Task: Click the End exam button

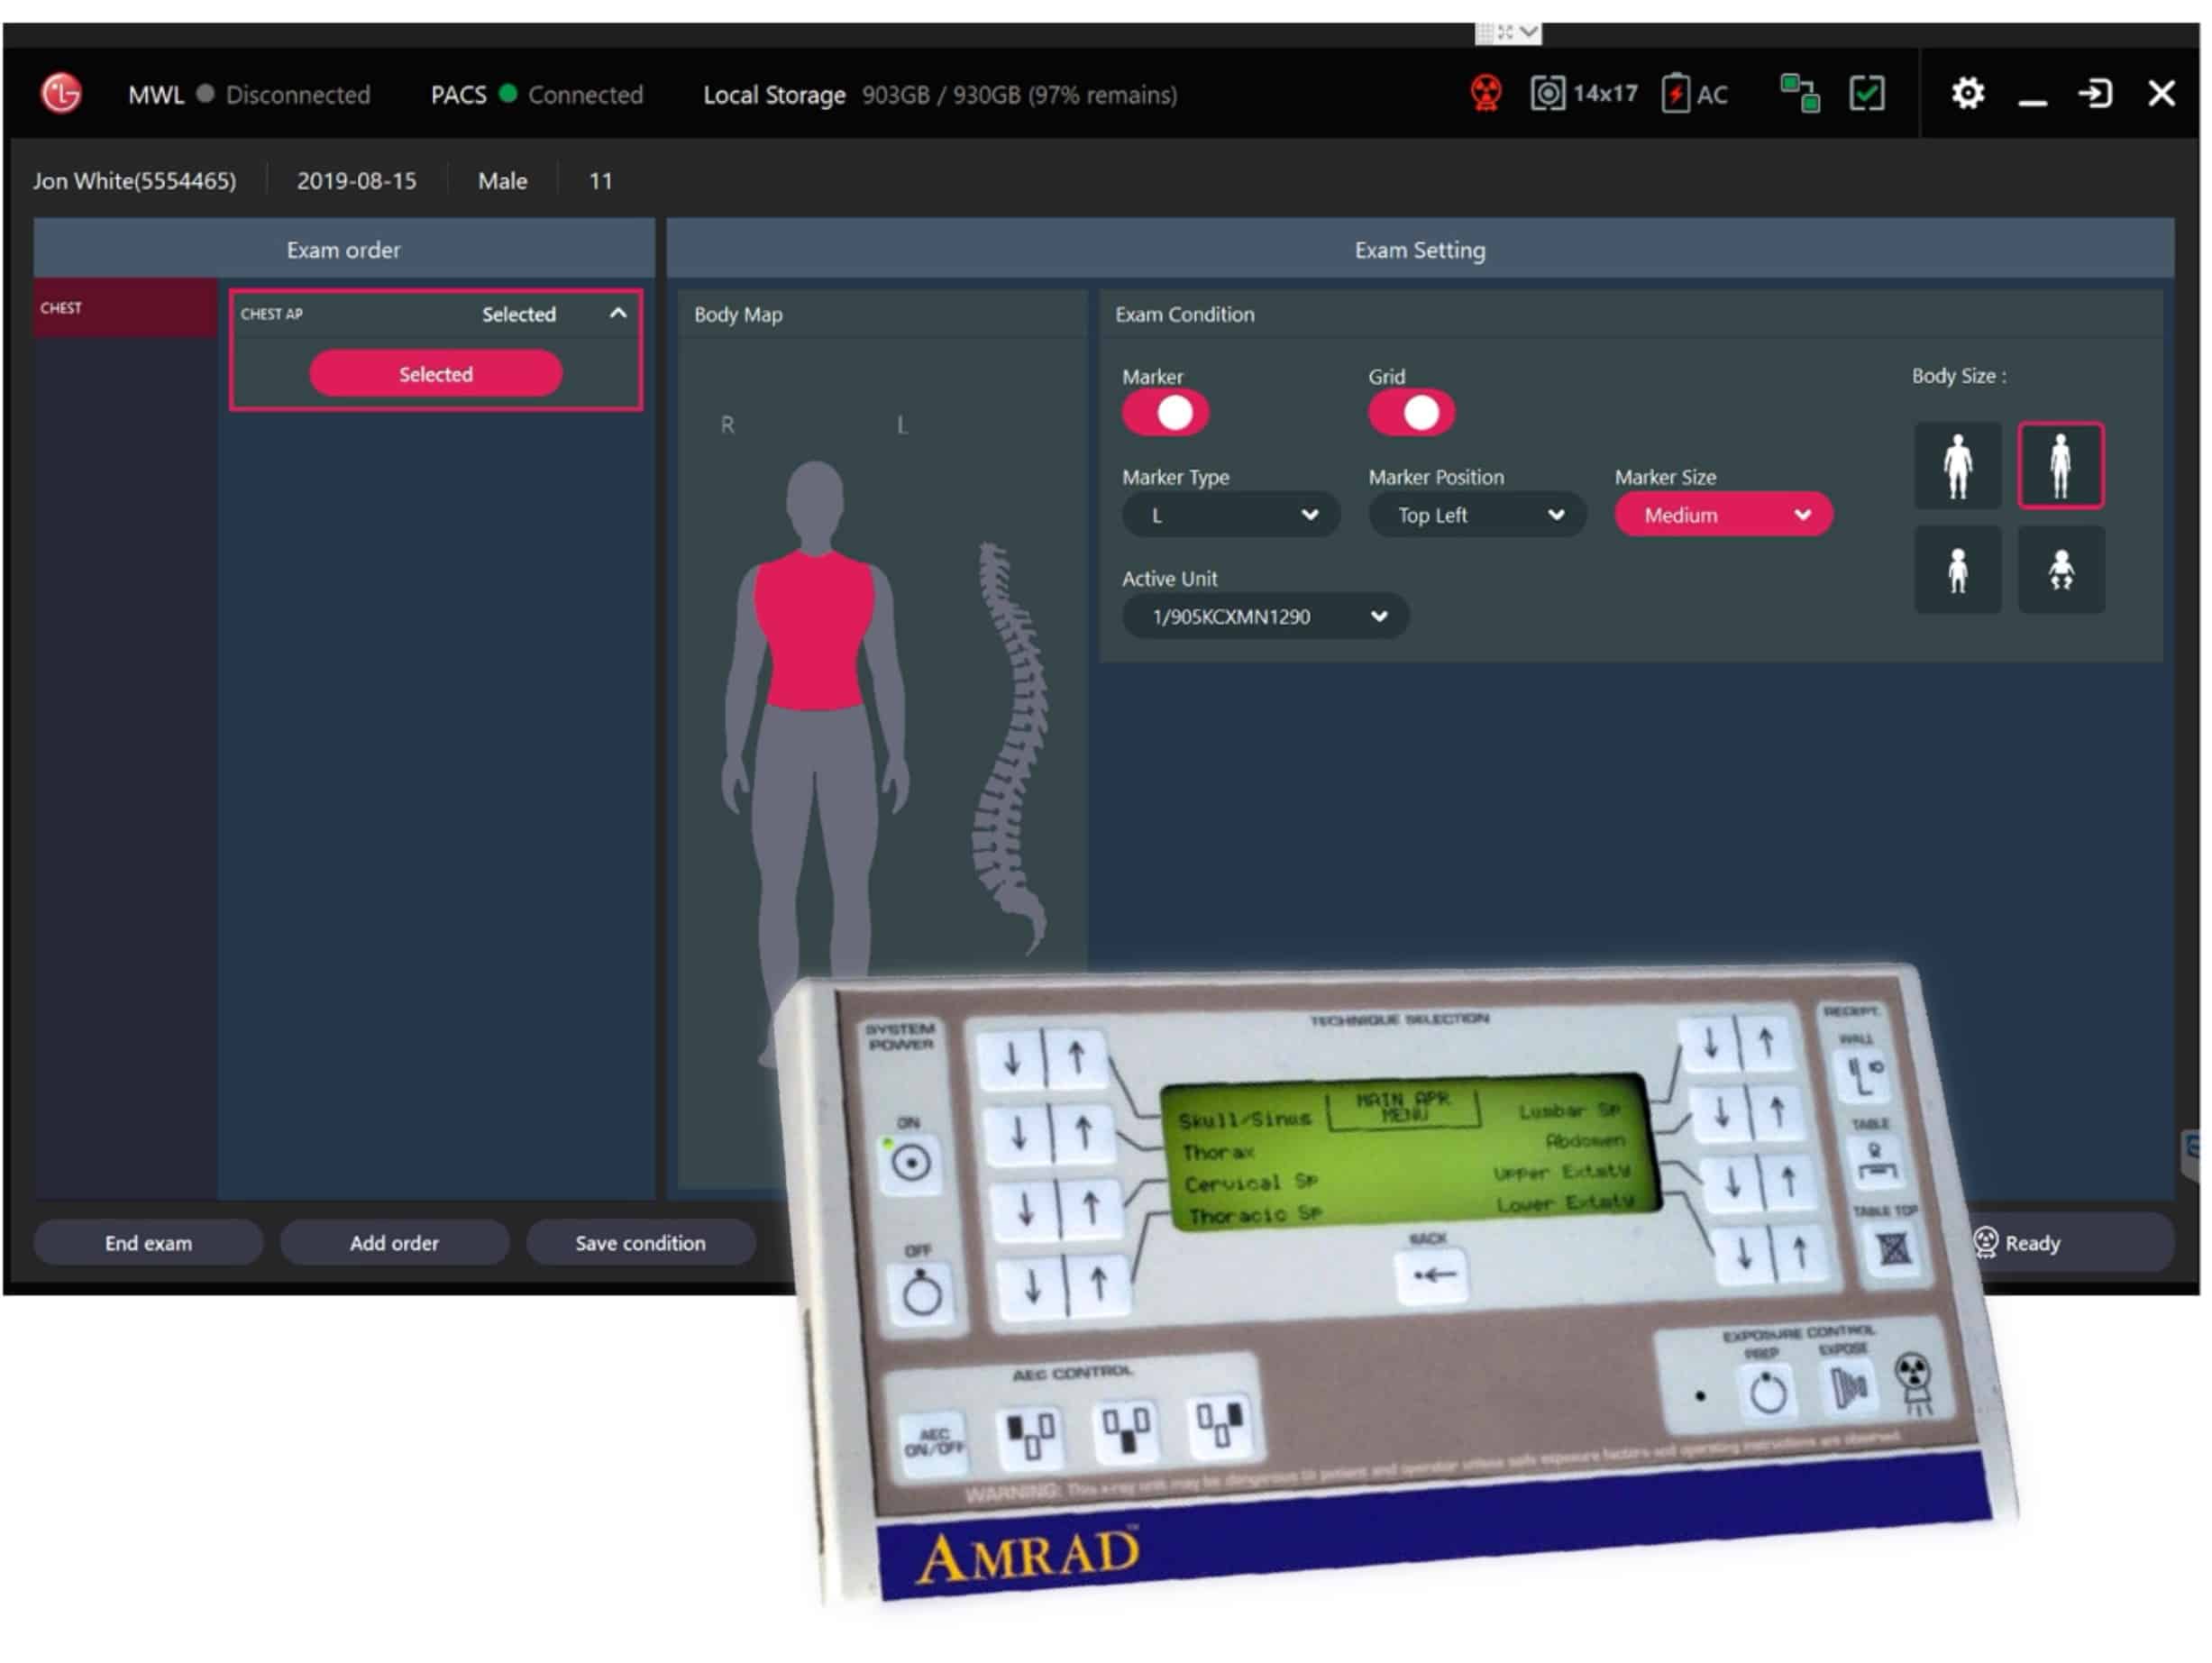Action: [148, 1243]
